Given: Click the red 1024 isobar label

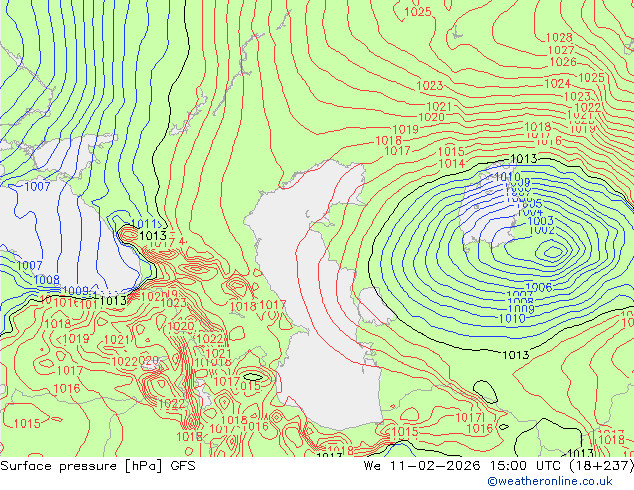Looking at the screenshot, I should click(558, 84).
